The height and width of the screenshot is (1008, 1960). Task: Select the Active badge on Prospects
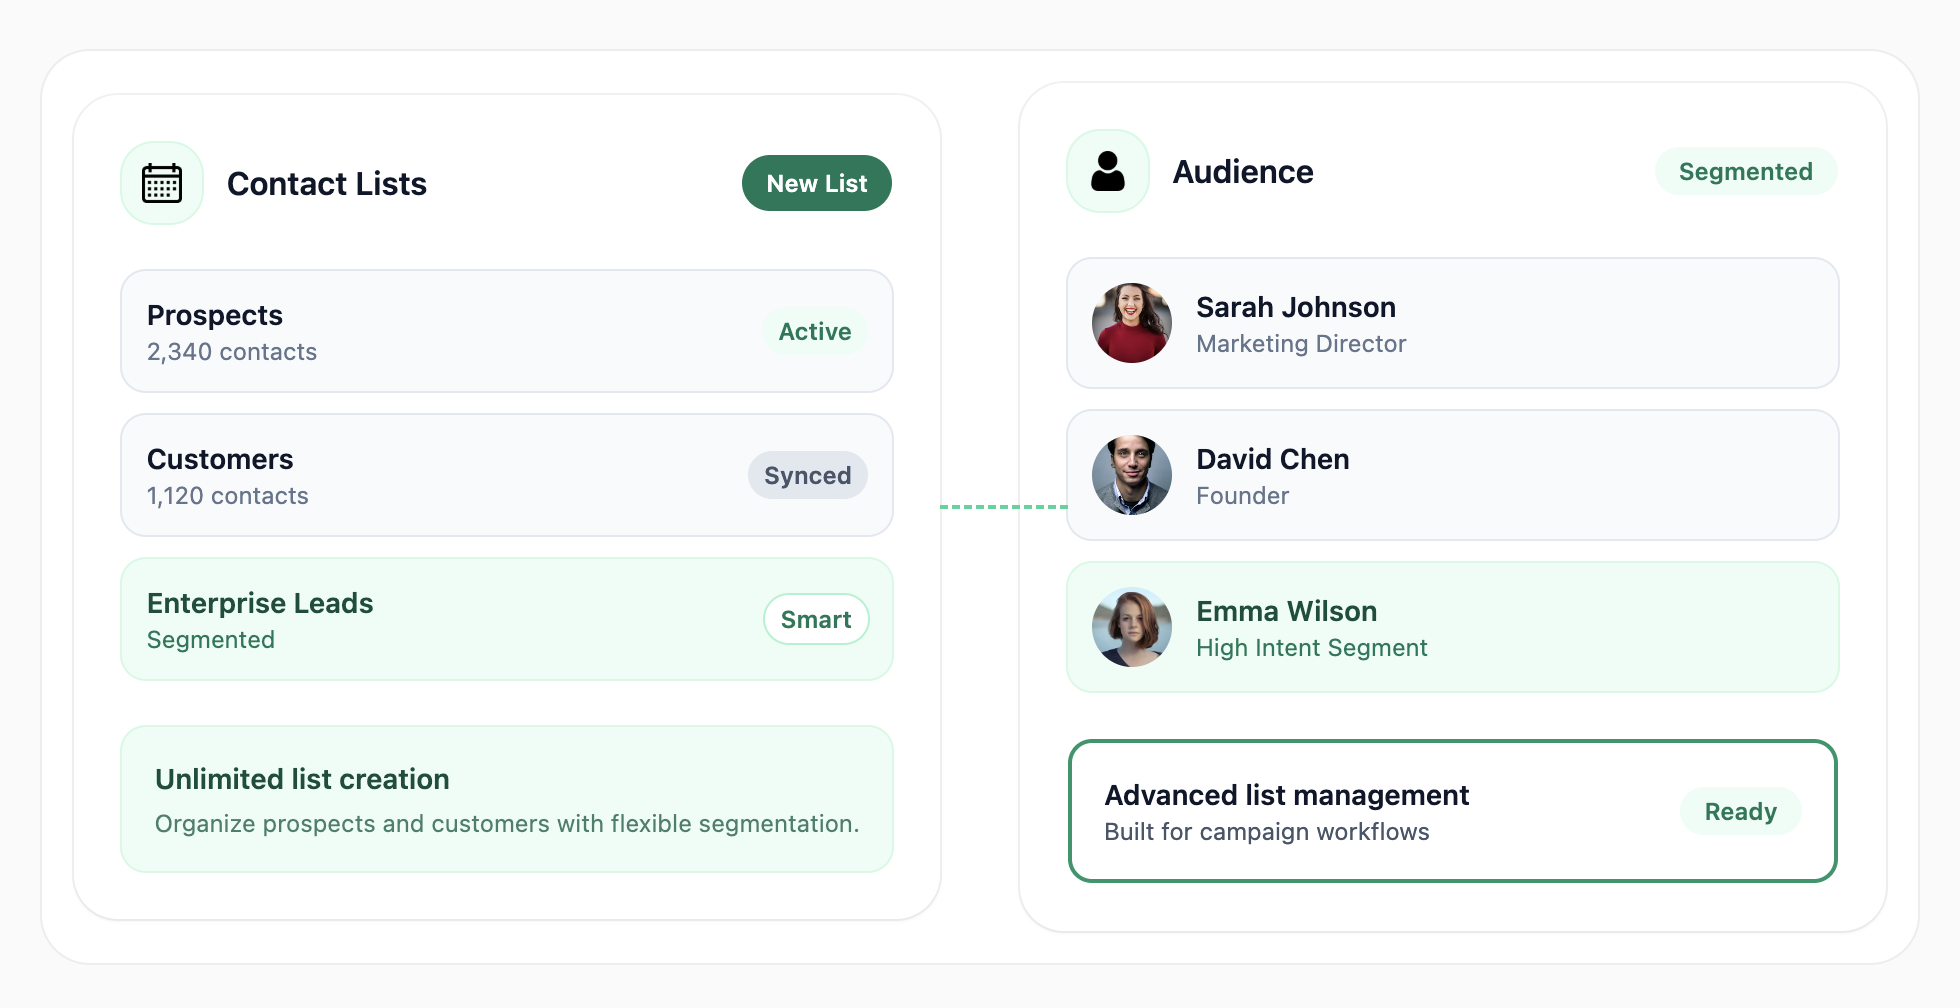click(x=815, y=331)
